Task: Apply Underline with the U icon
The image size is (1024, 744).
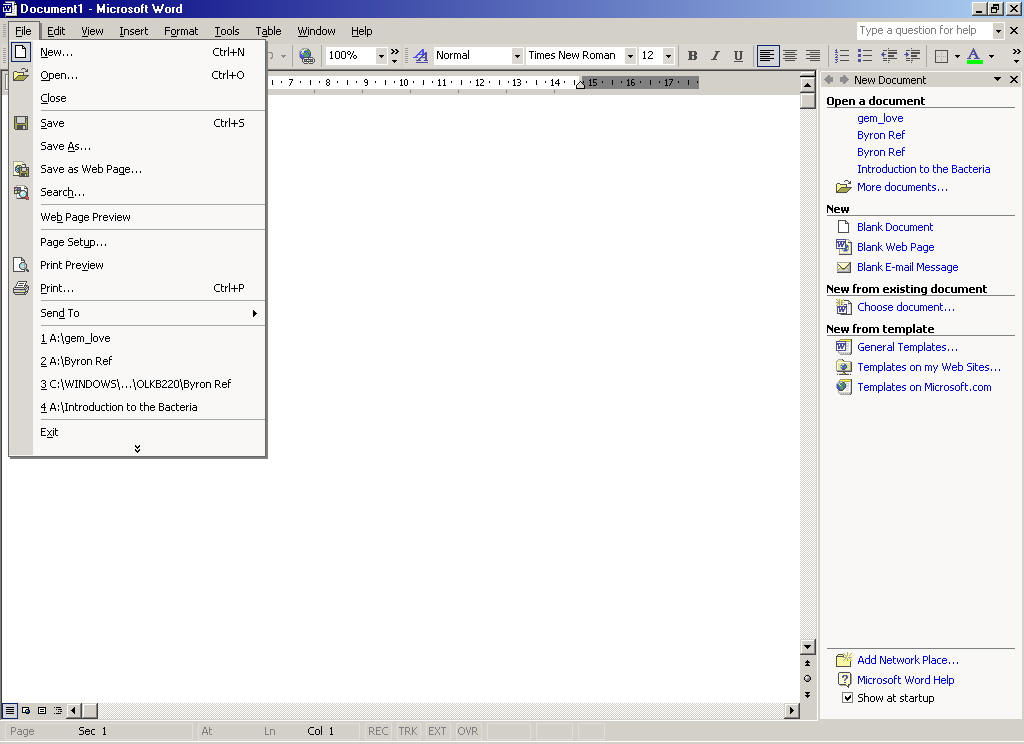Action: click(738, 56)
